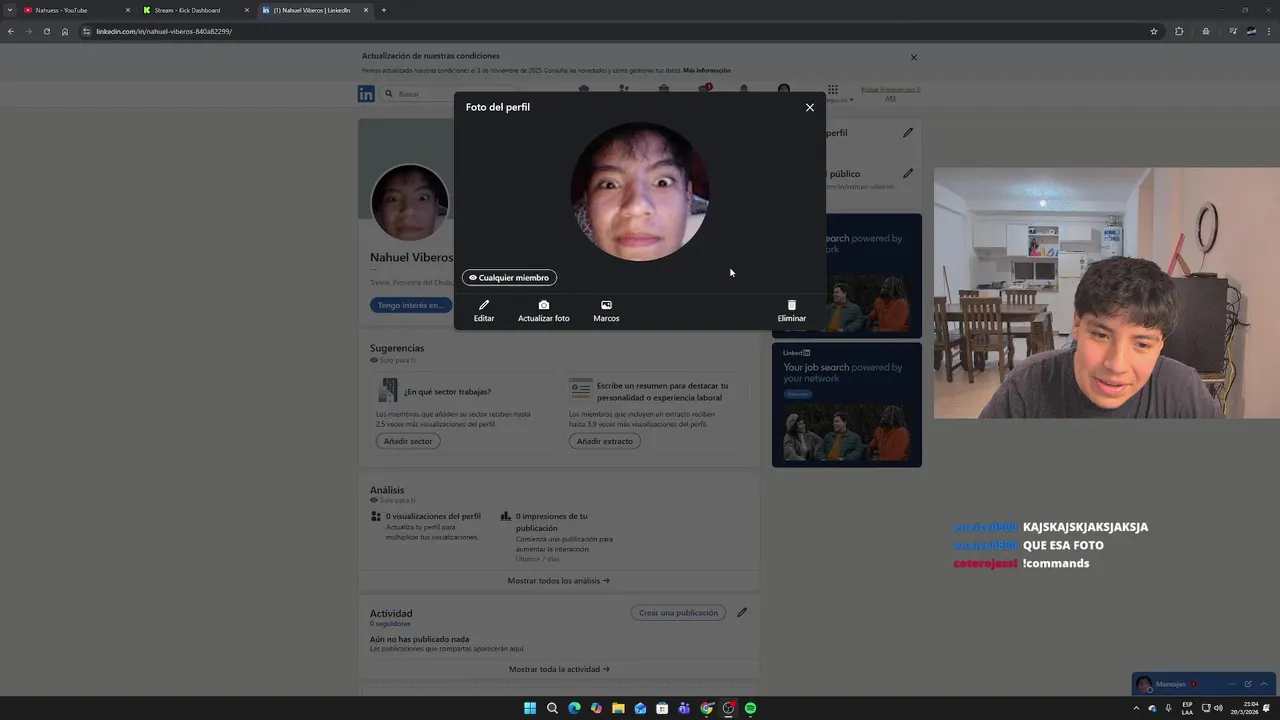Viewport: 1280px width, 720px height.
Task: Click the 0 seguidores link
Action: pos(390,624)
